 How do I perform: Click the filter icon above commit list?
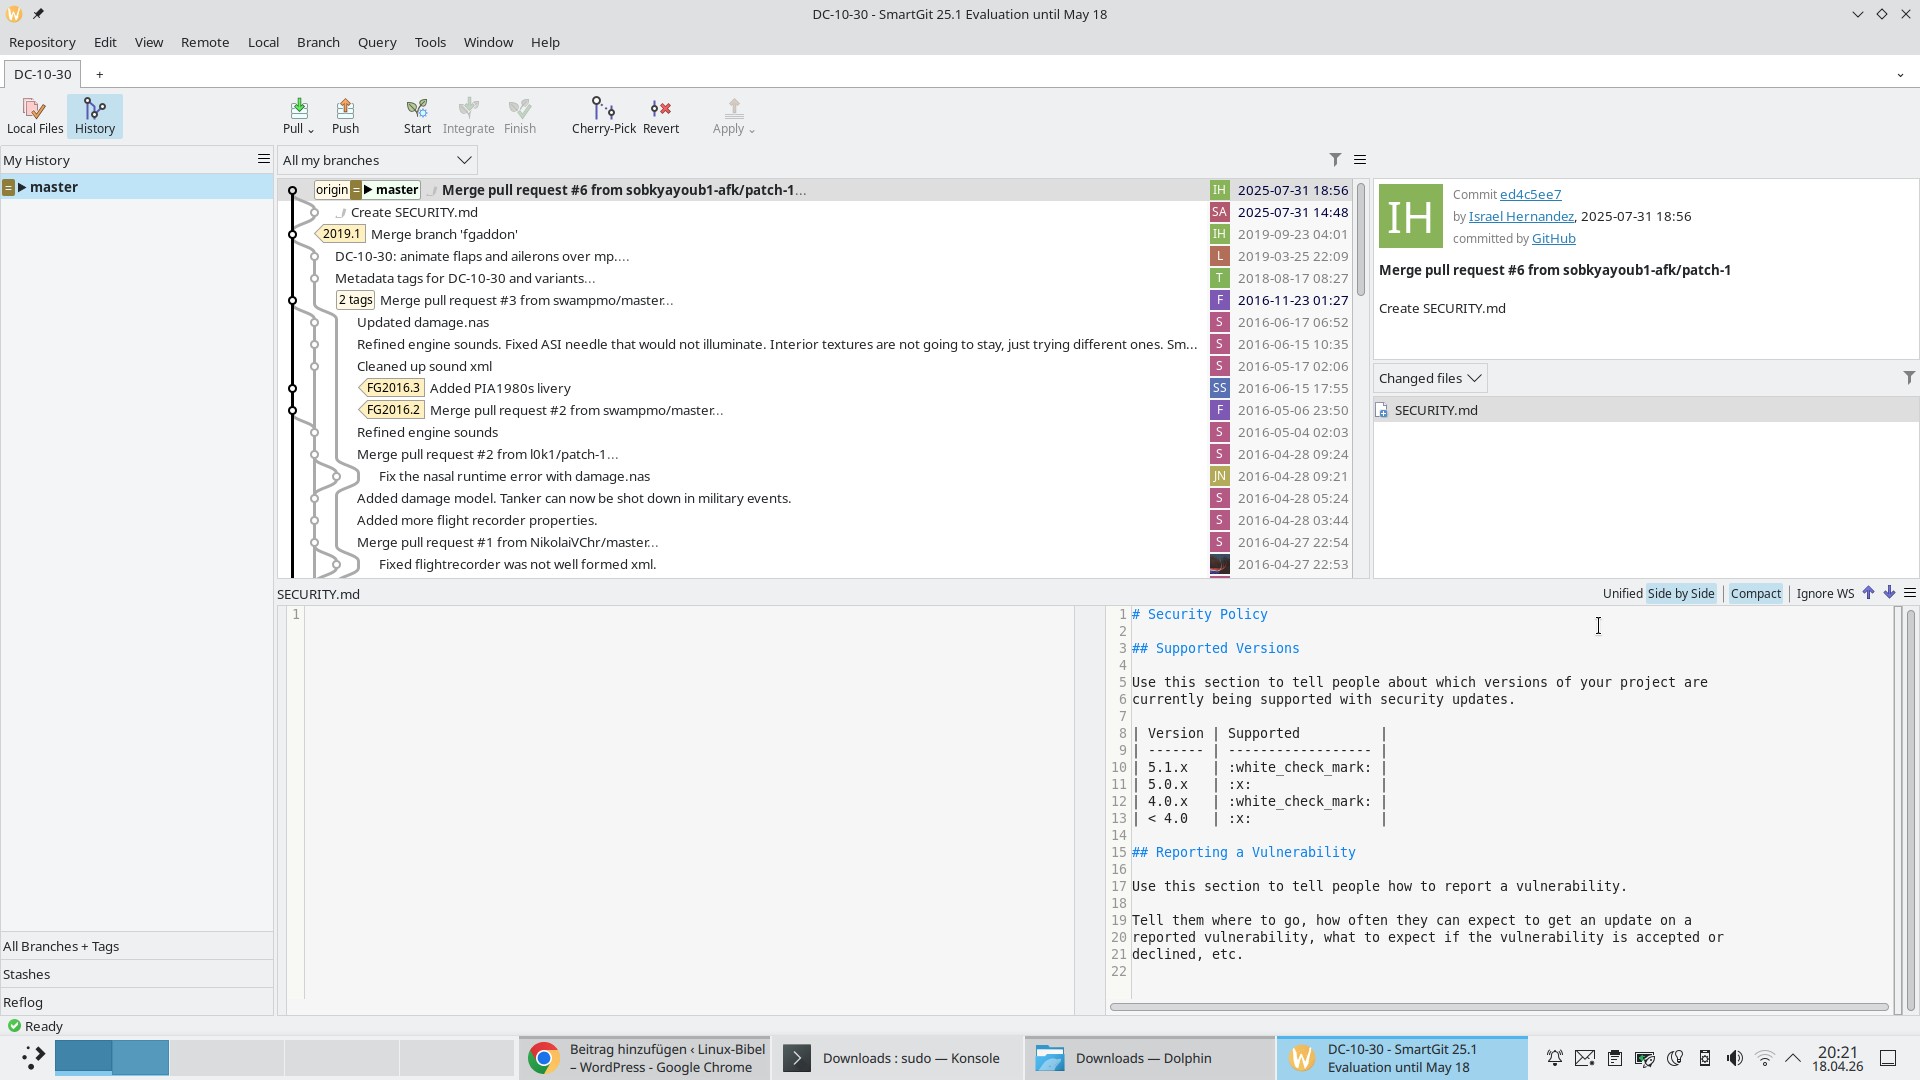[x=1335, y=160]
